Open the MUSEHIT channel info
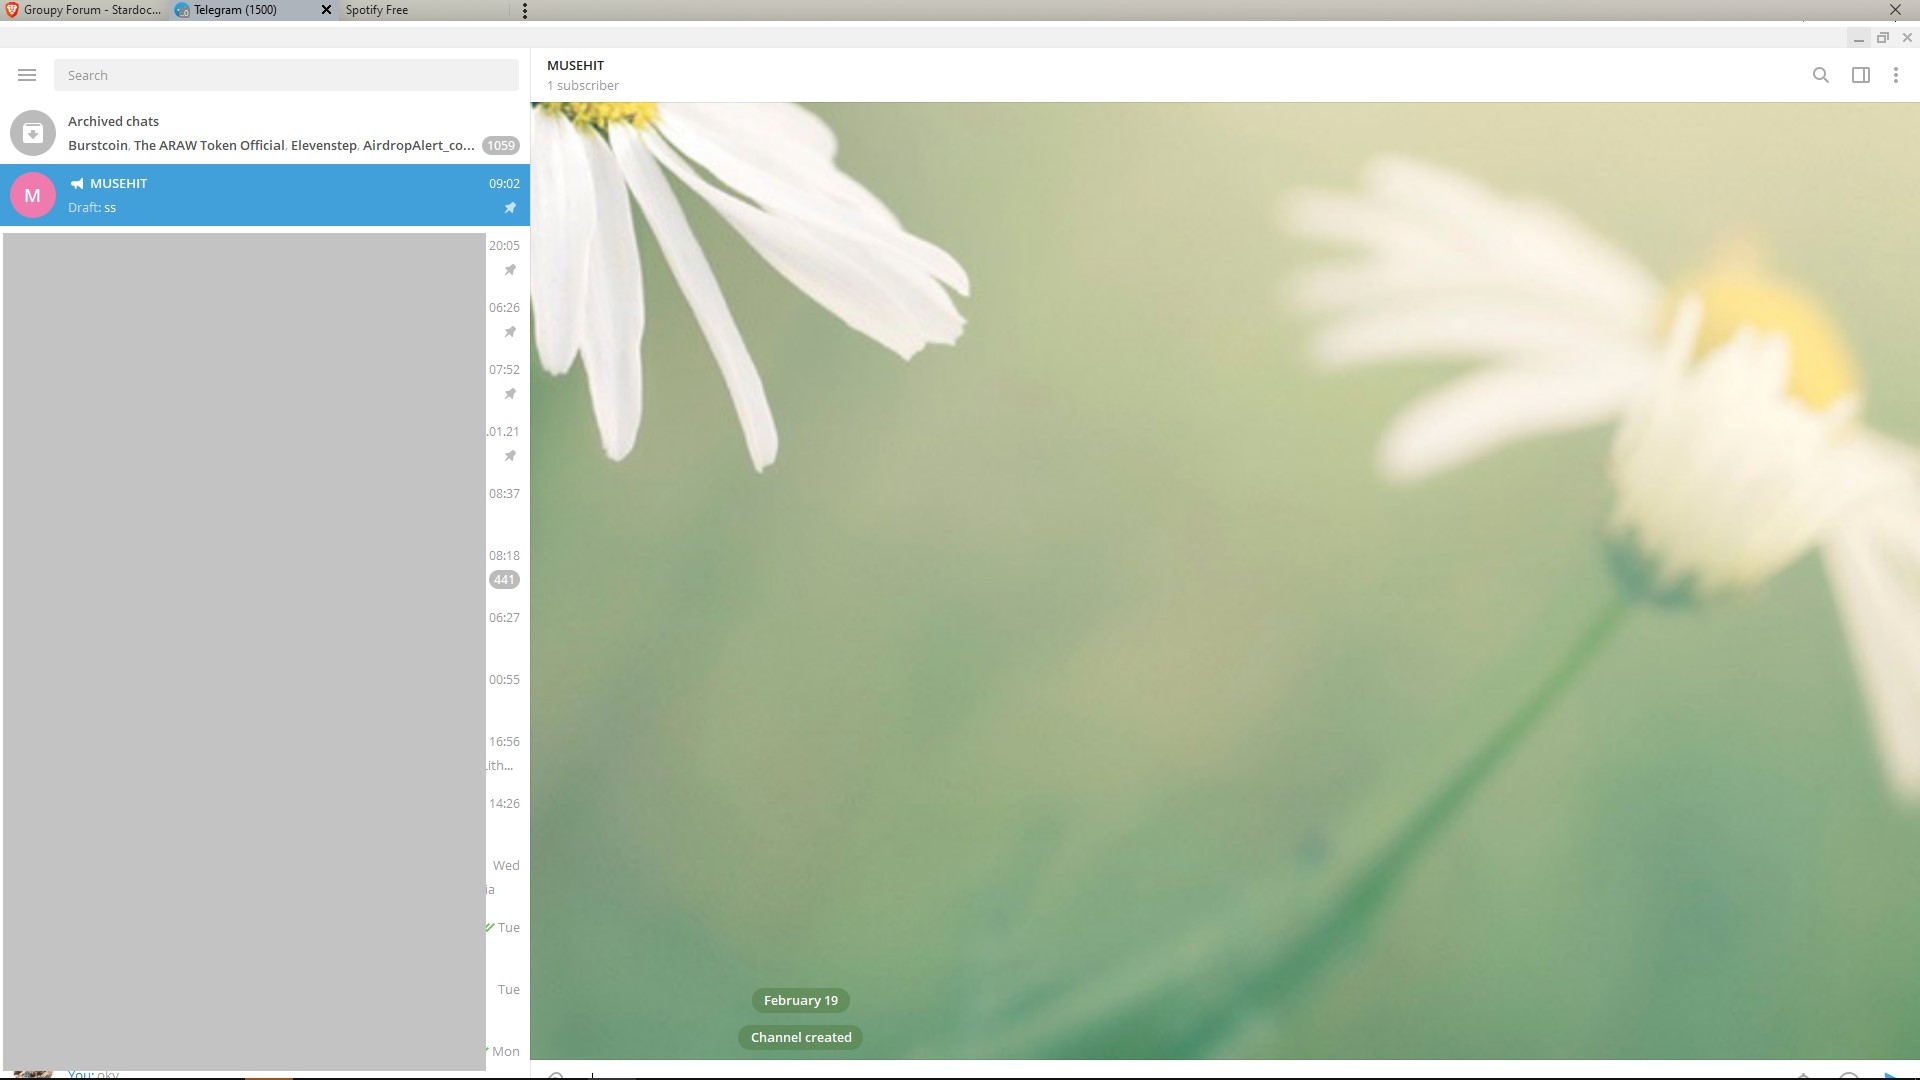The image size is (1920, 1080). pos(575,65)
